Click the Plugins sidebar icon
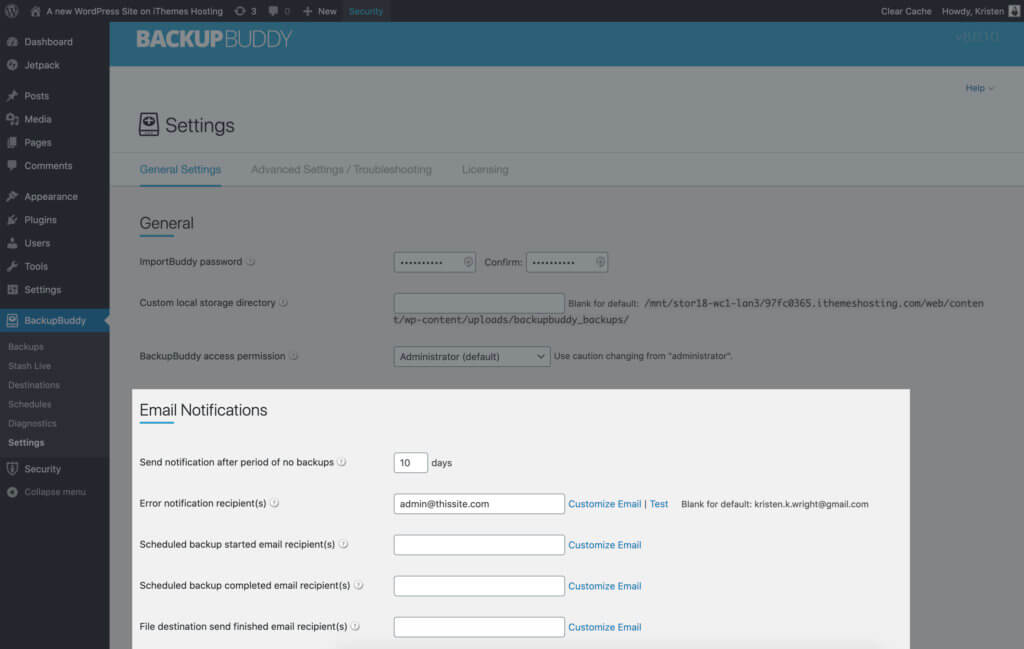The image size is (1024, 649). 12,220
